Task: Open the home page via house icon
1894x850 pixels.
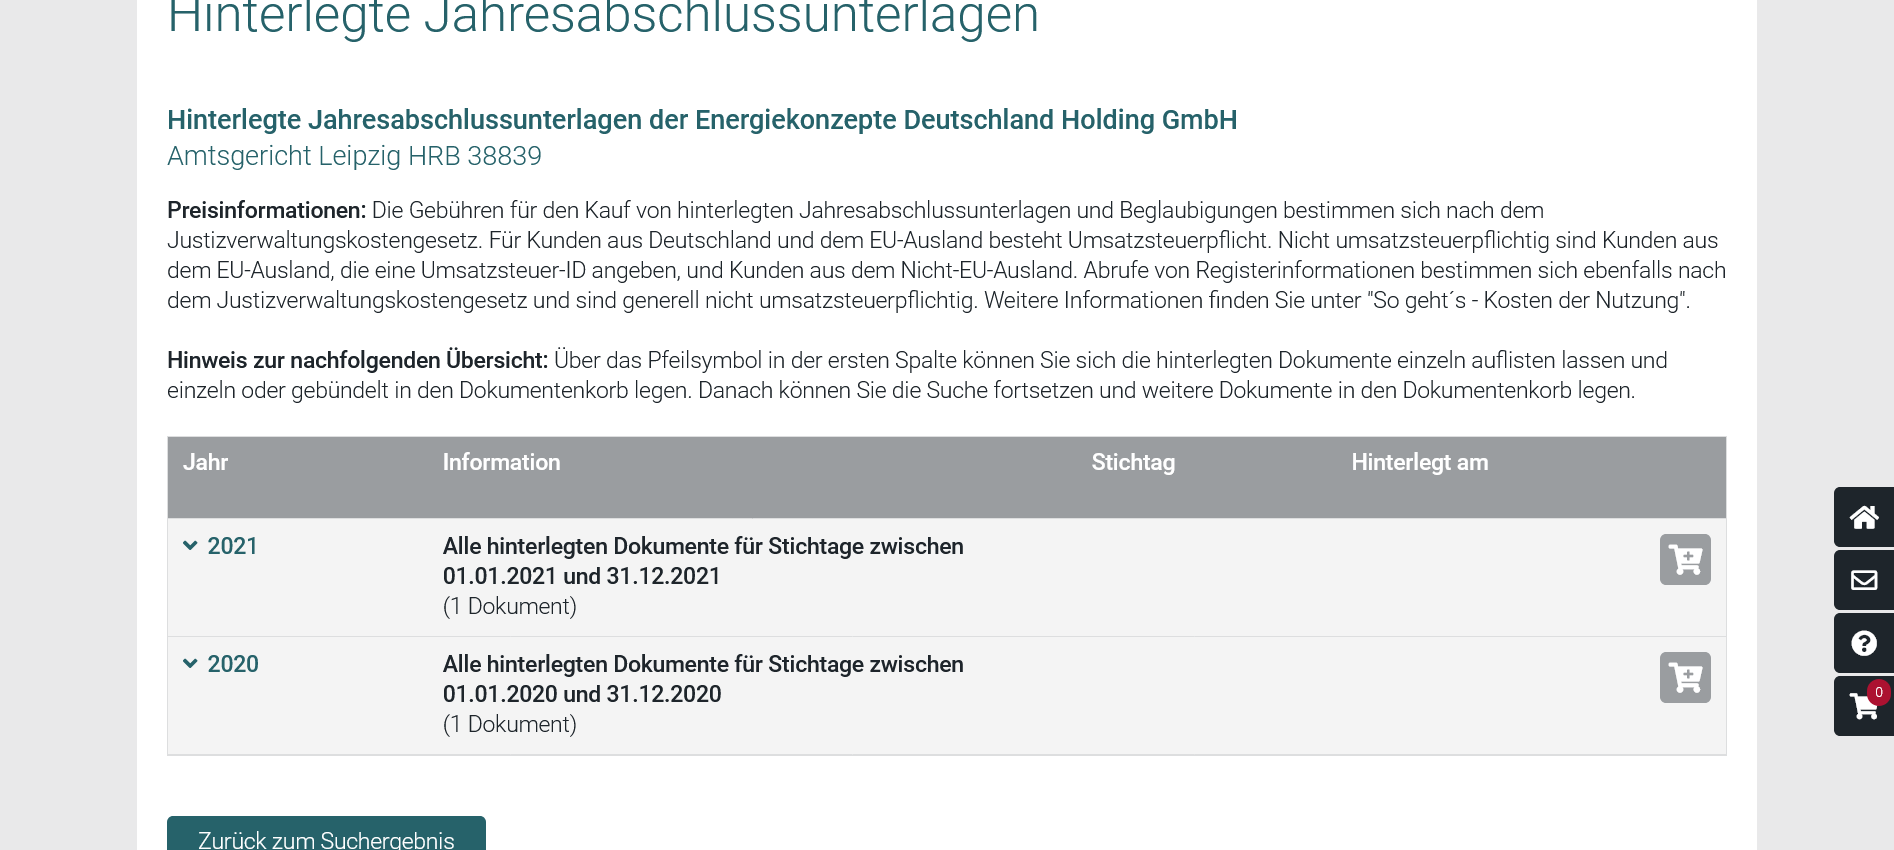Action: point(1863,517)
